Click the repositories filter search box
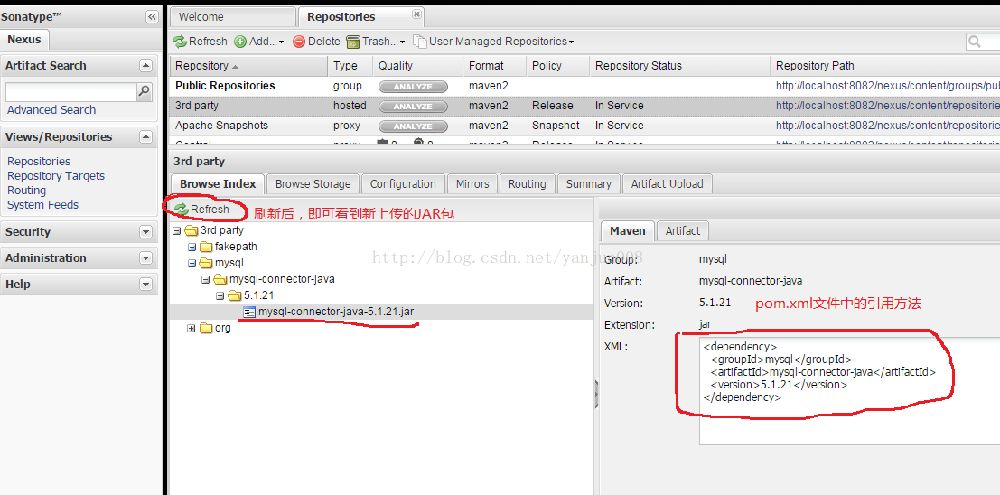 click(x=983, y=41)
